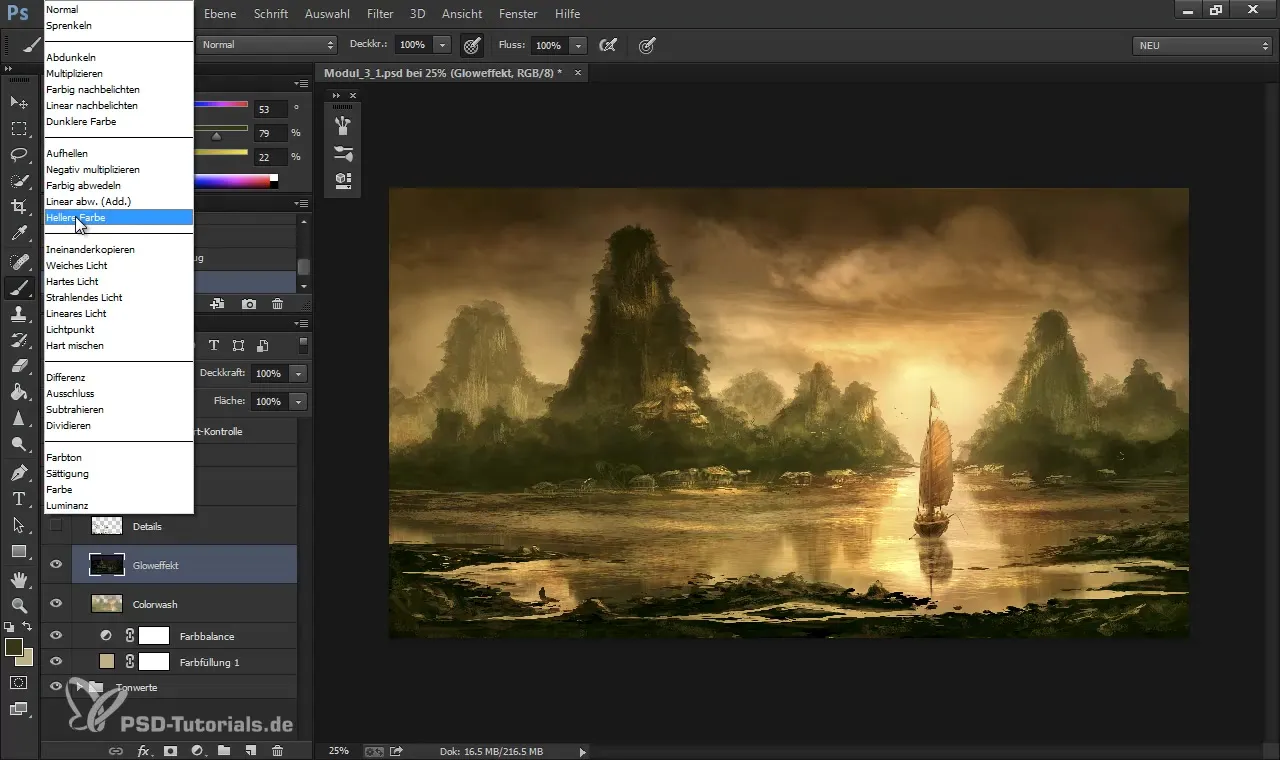
Task: Toggle the layer filter switch
Action: coord(303,346)
